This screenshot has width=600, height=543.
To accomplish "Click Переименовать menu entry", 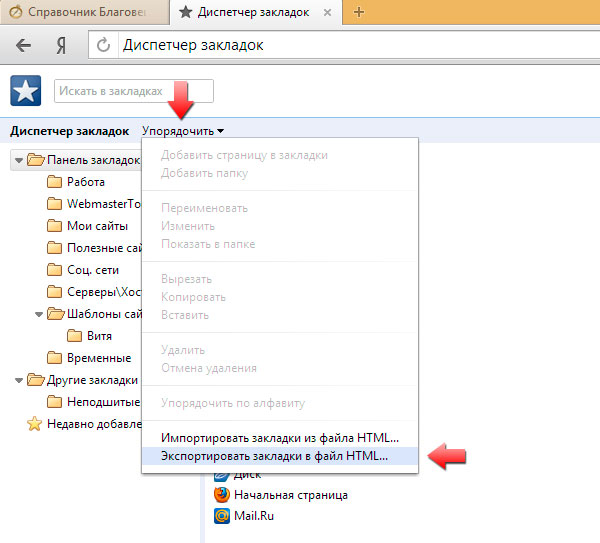I will tap(280, 208).
